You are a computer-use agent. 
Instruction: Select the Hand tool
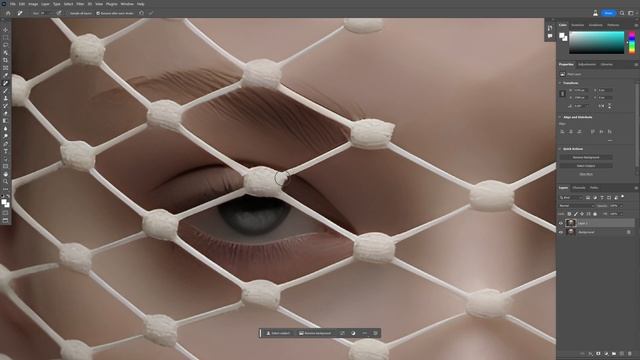tap(5, 174)
